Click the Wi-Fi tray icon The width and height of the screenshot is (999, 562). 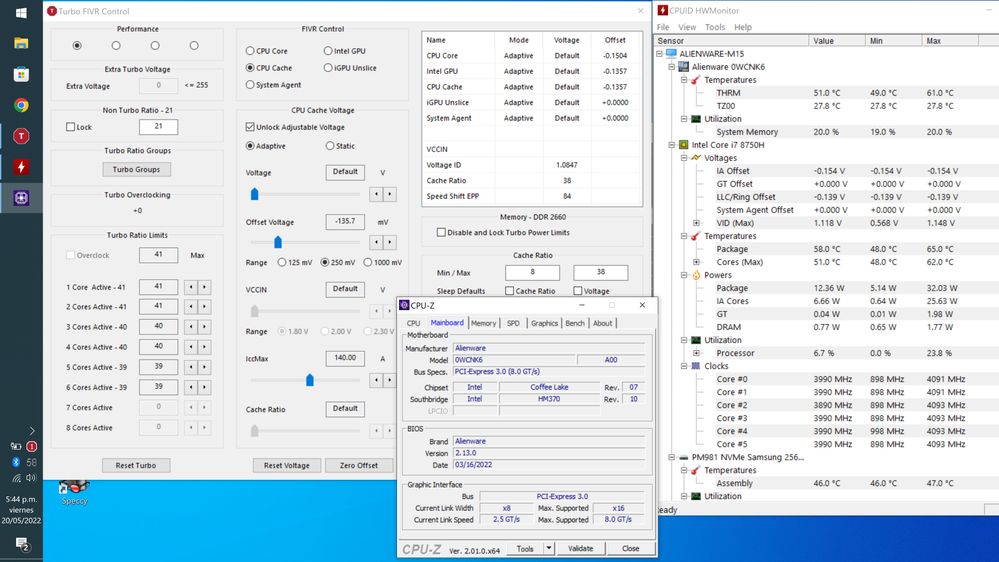tap(16, 478)
